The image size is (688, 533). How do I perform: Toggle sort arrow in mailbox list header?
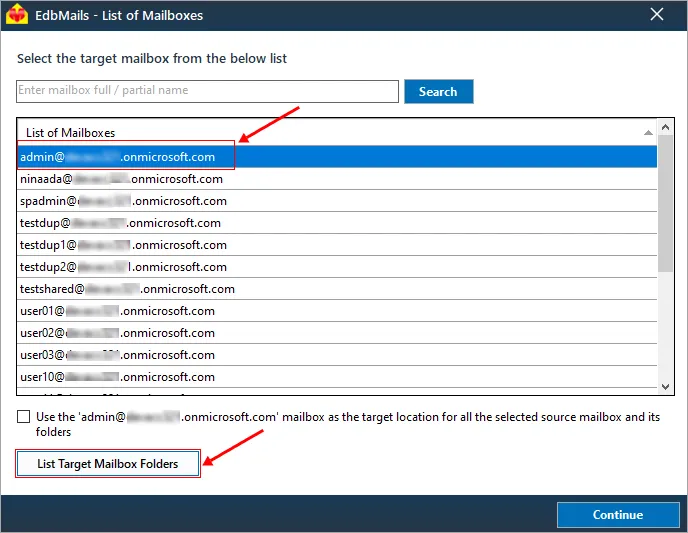(x=648, y=132)
